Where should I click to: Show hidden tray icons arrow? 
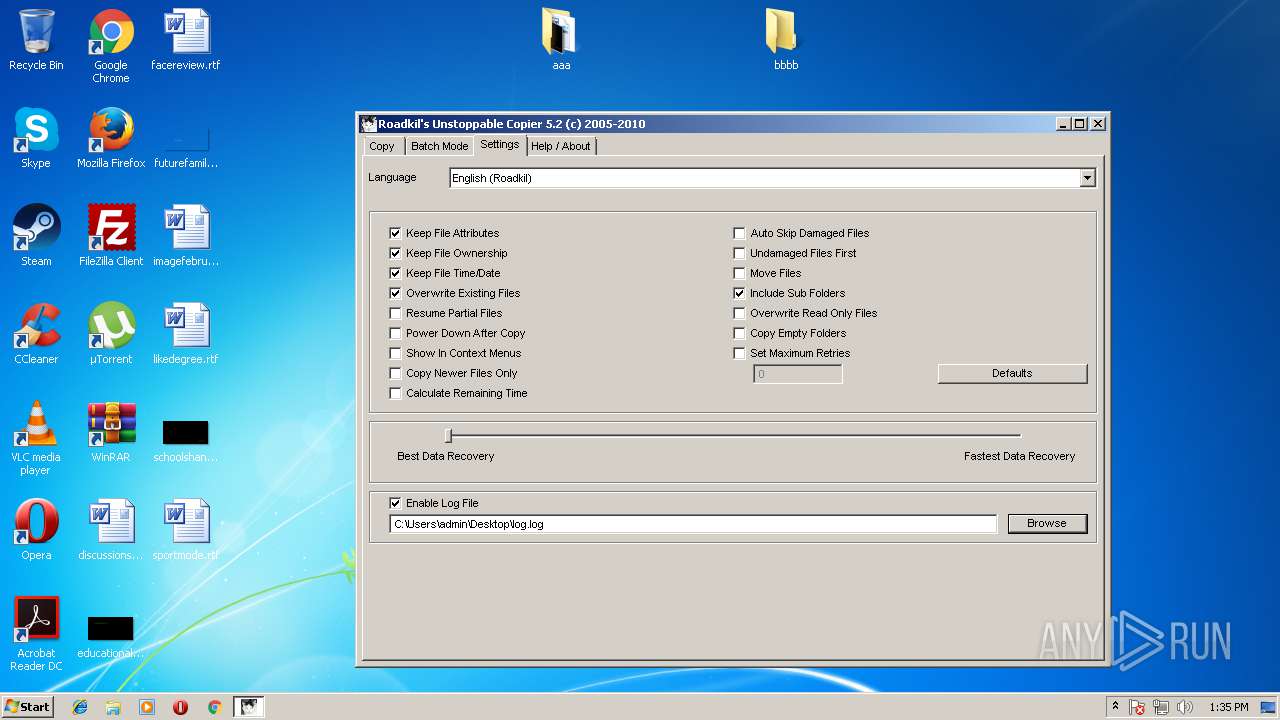(1115, 707)
